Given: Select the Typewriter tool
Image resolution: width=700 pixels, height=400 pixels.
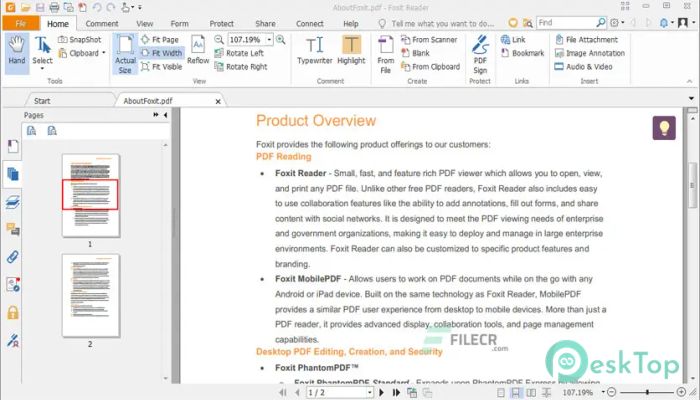Looking at the screenshot, I should point(315,50).
